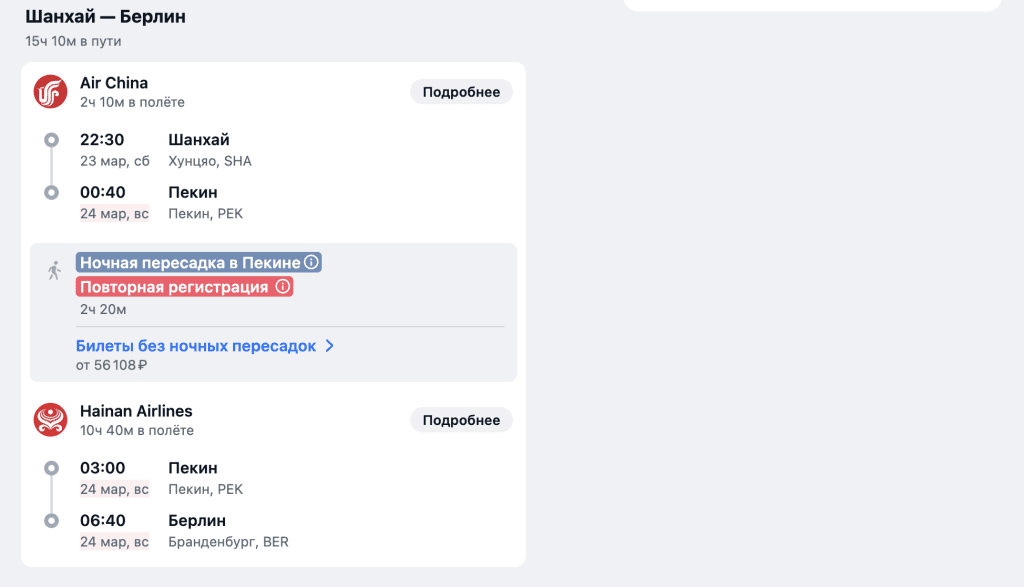This screenshot has width=1024, height=587.
Task: Click the info icon next to "Повторная регистрация"
Action: (283, 285)
